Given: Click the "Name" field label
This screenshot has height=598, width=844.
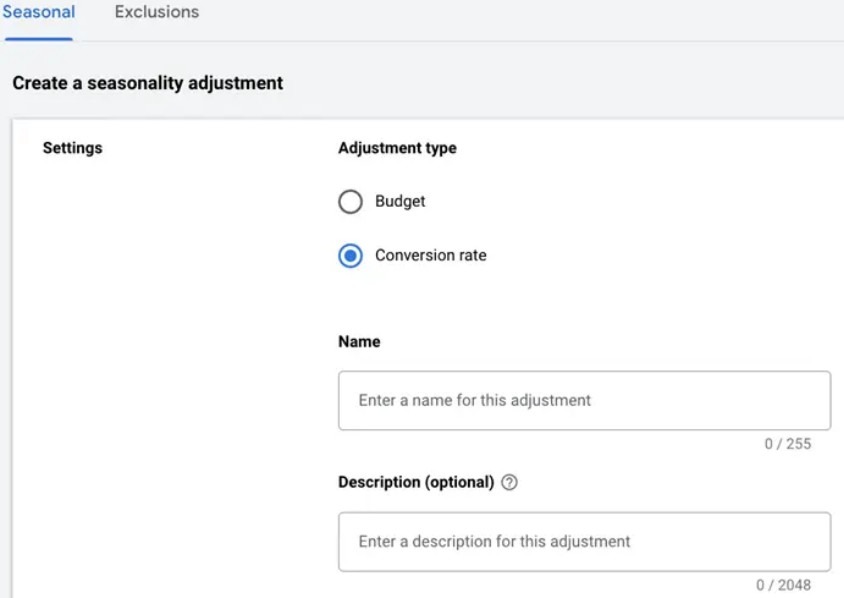Looking at the screenshot, I should pyautogui.click(x=359, y=342).
